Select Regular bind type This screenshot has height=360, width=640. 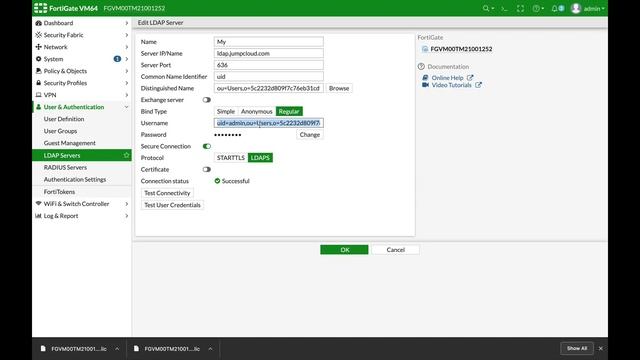(x=289, y=111)
